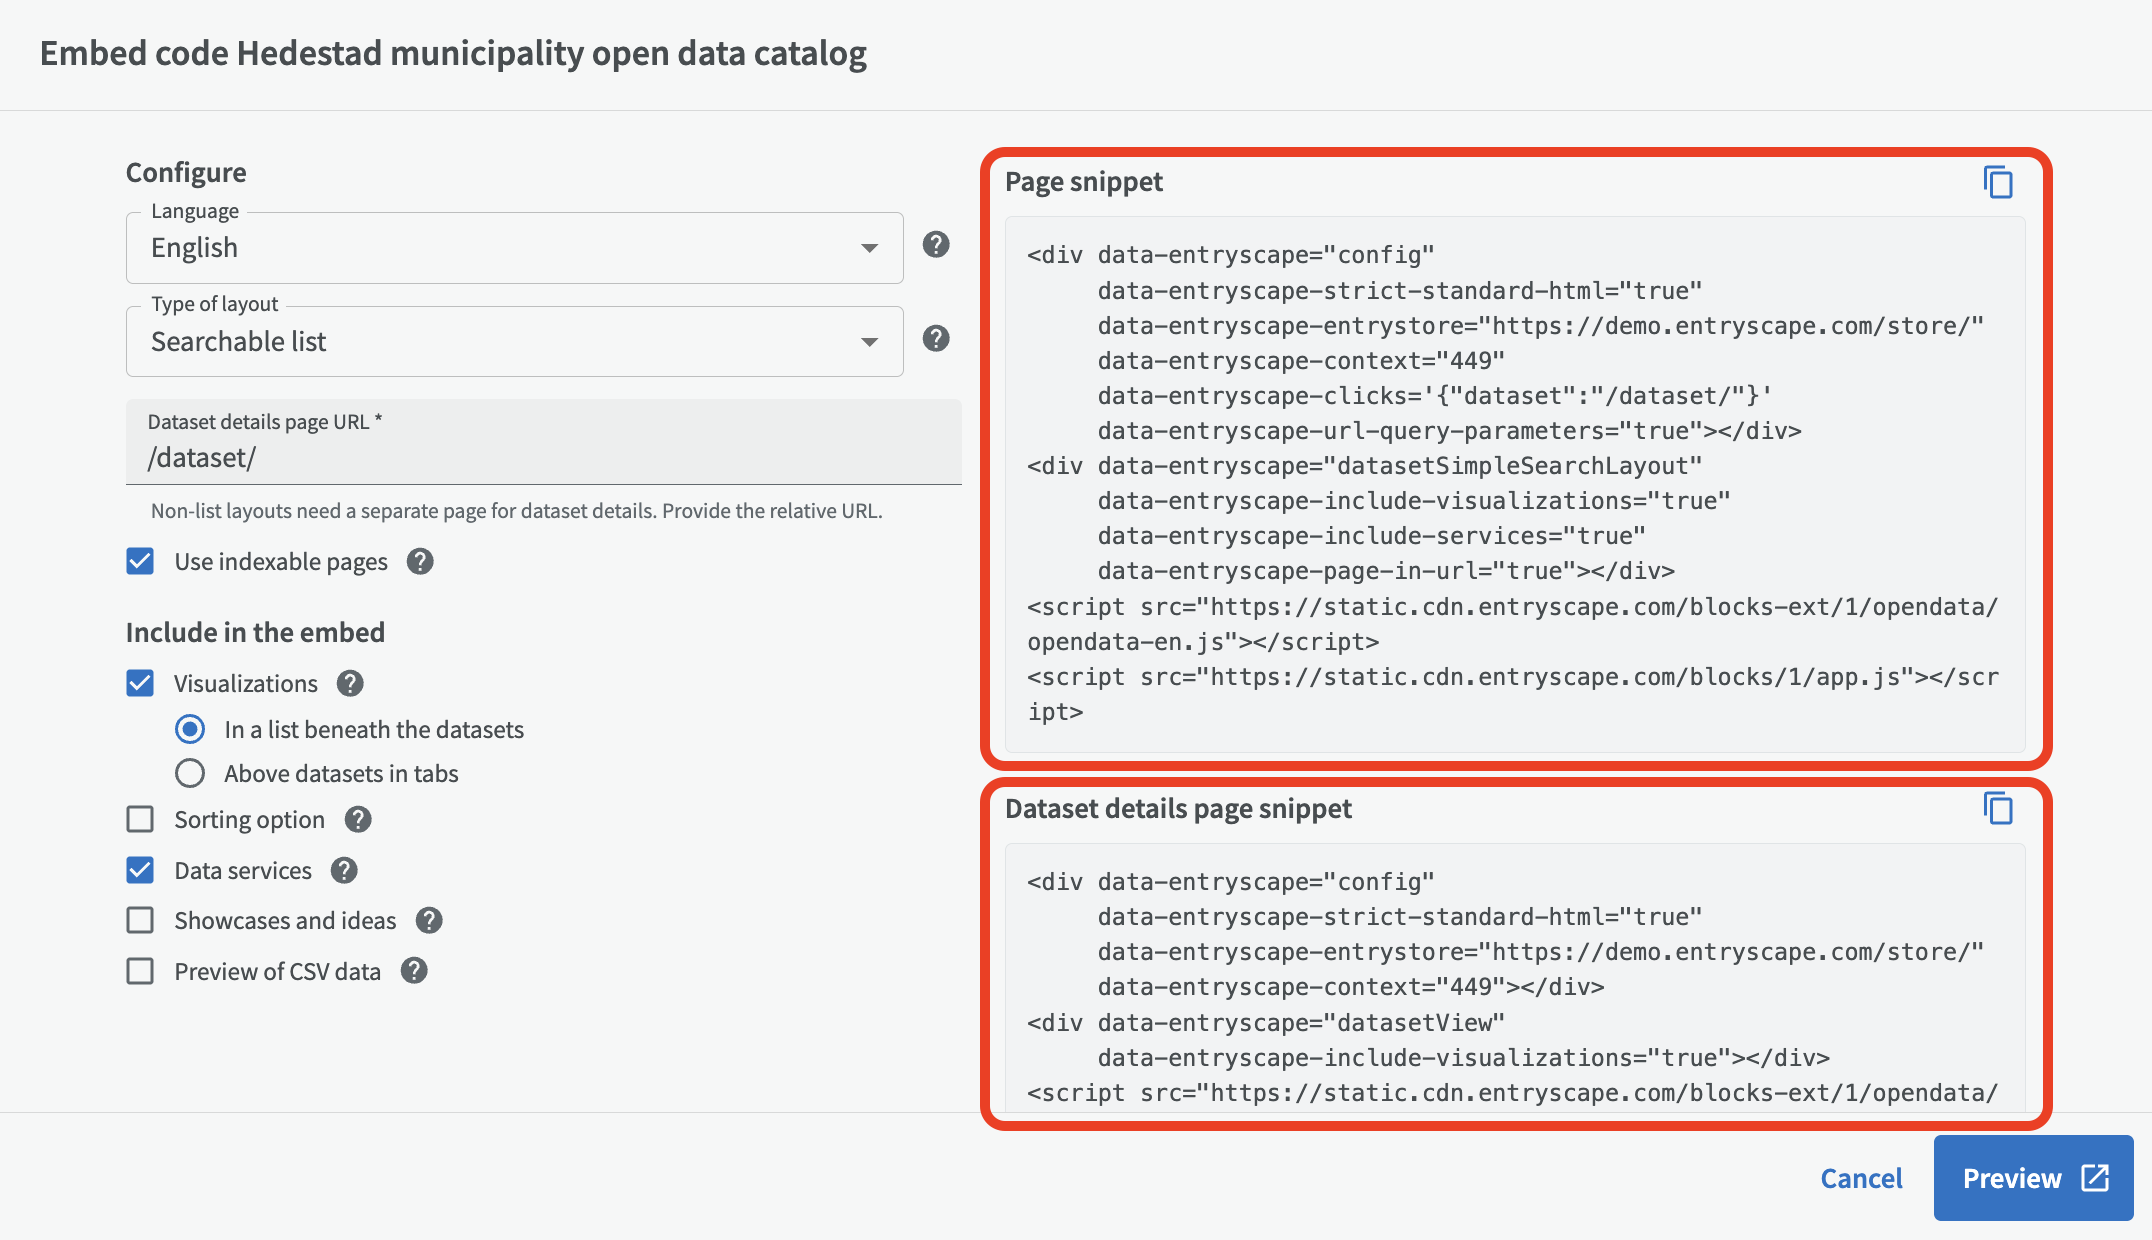Open help for Type of layout

pyautogui.click(x=936, y=339)
